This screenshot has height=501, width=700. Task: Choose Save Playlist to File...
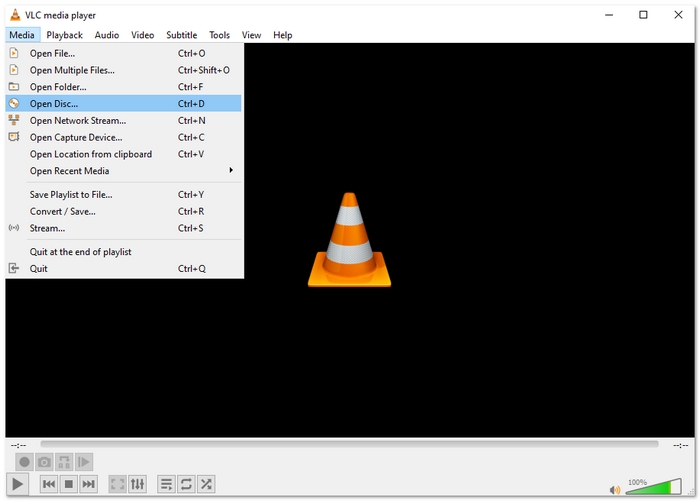pos(124,194)
